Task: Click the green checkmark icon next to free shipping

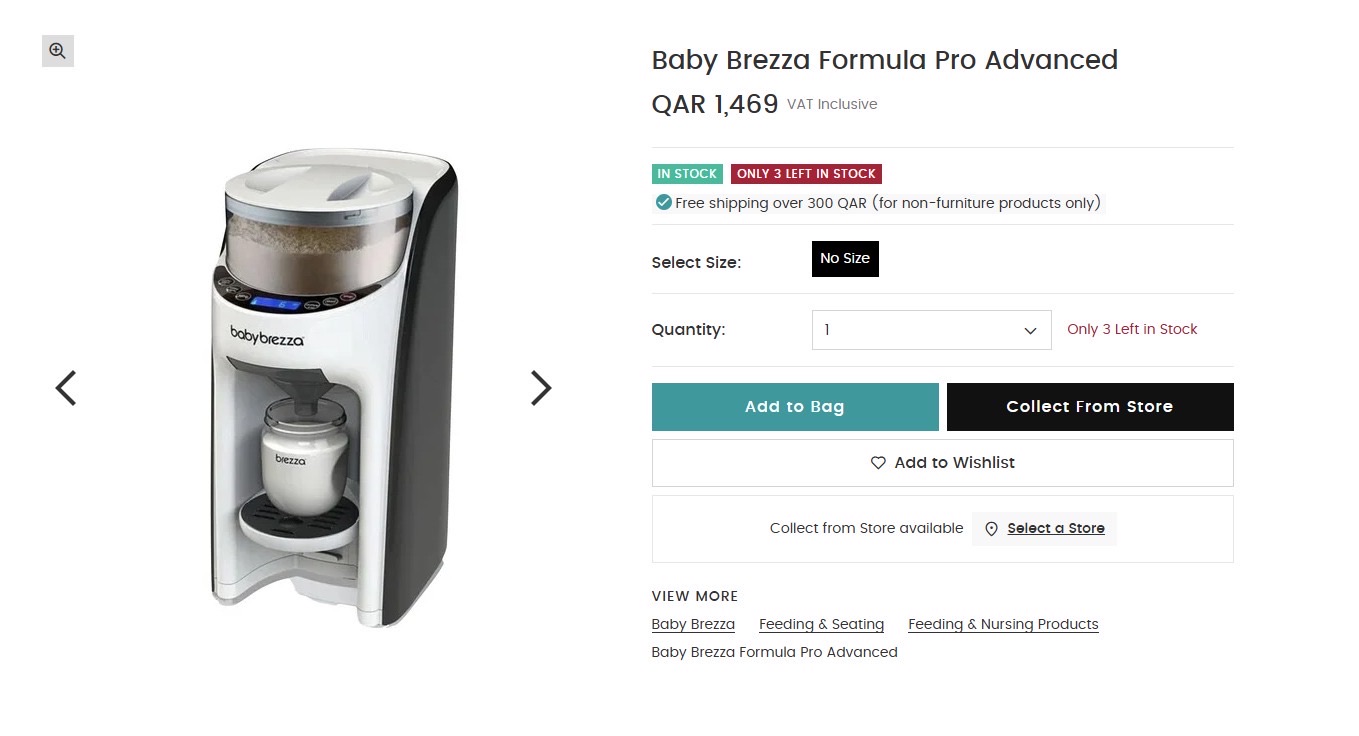Action: (662, 203)
